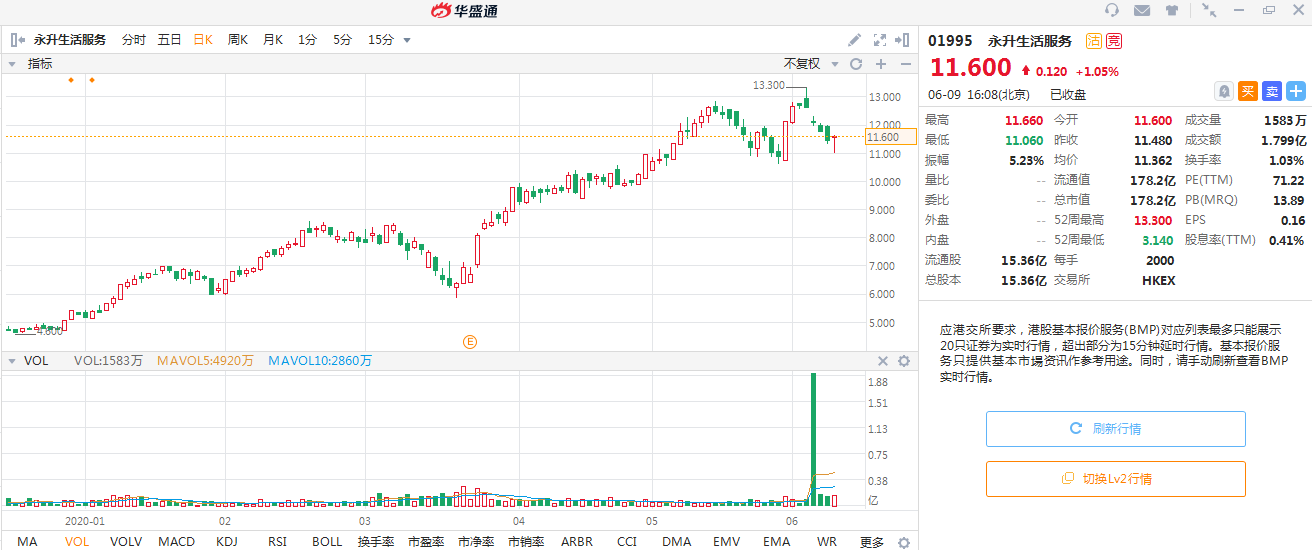Toggle the 市盈率 PE indicator
This screenshot has height=550, width=1312.
click(427, 542)
